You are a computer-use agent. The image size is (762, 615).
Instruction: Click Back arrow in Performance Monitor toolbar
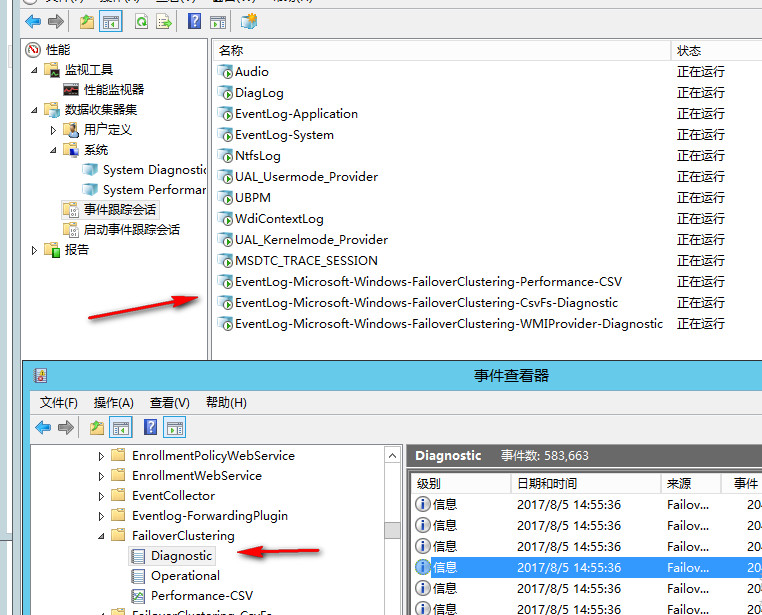pyautogui.click(x=33, y=21)
